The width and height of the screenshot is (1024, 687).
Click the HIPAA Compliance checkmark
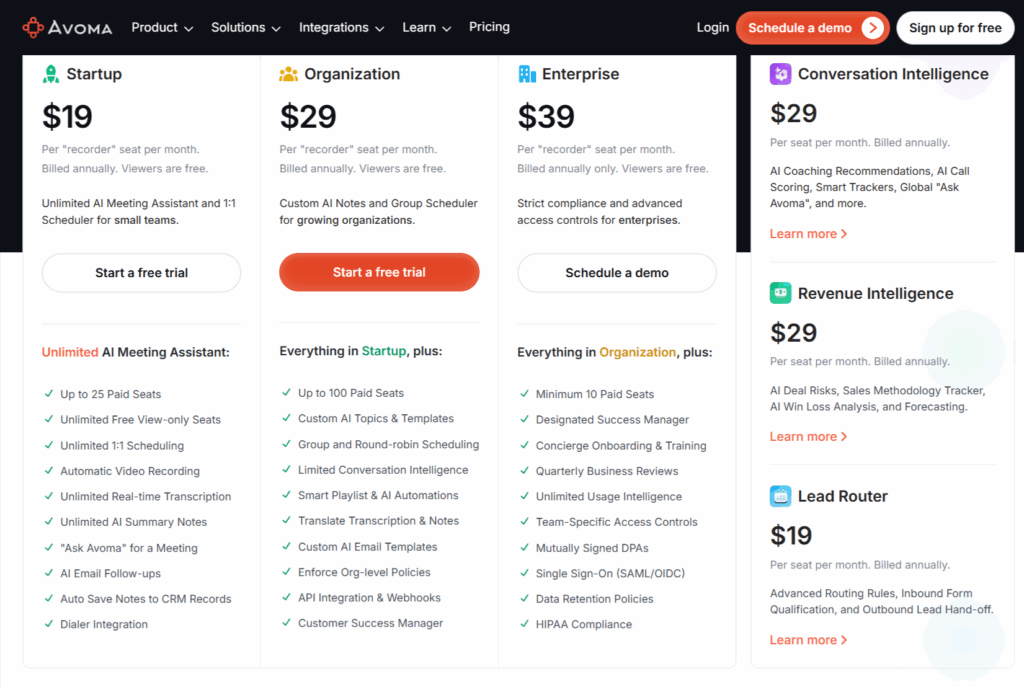coord(524,624)
